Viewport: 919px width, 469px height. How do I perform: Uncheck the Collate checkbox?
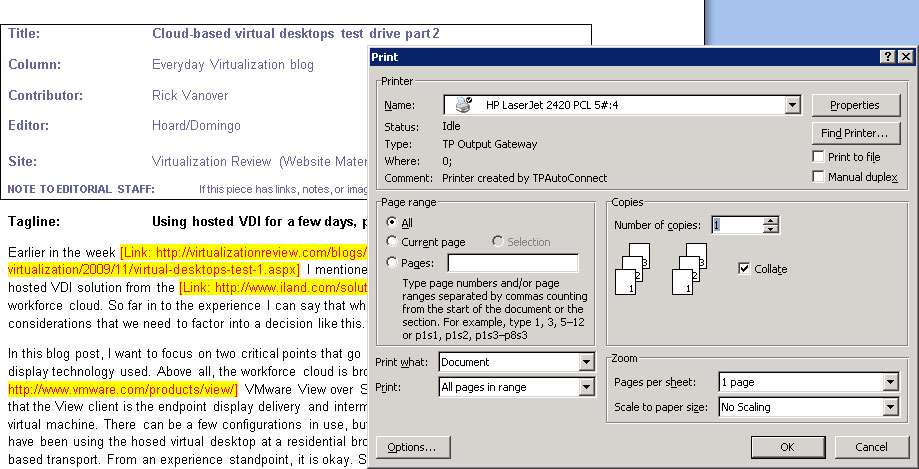[744, 269]
